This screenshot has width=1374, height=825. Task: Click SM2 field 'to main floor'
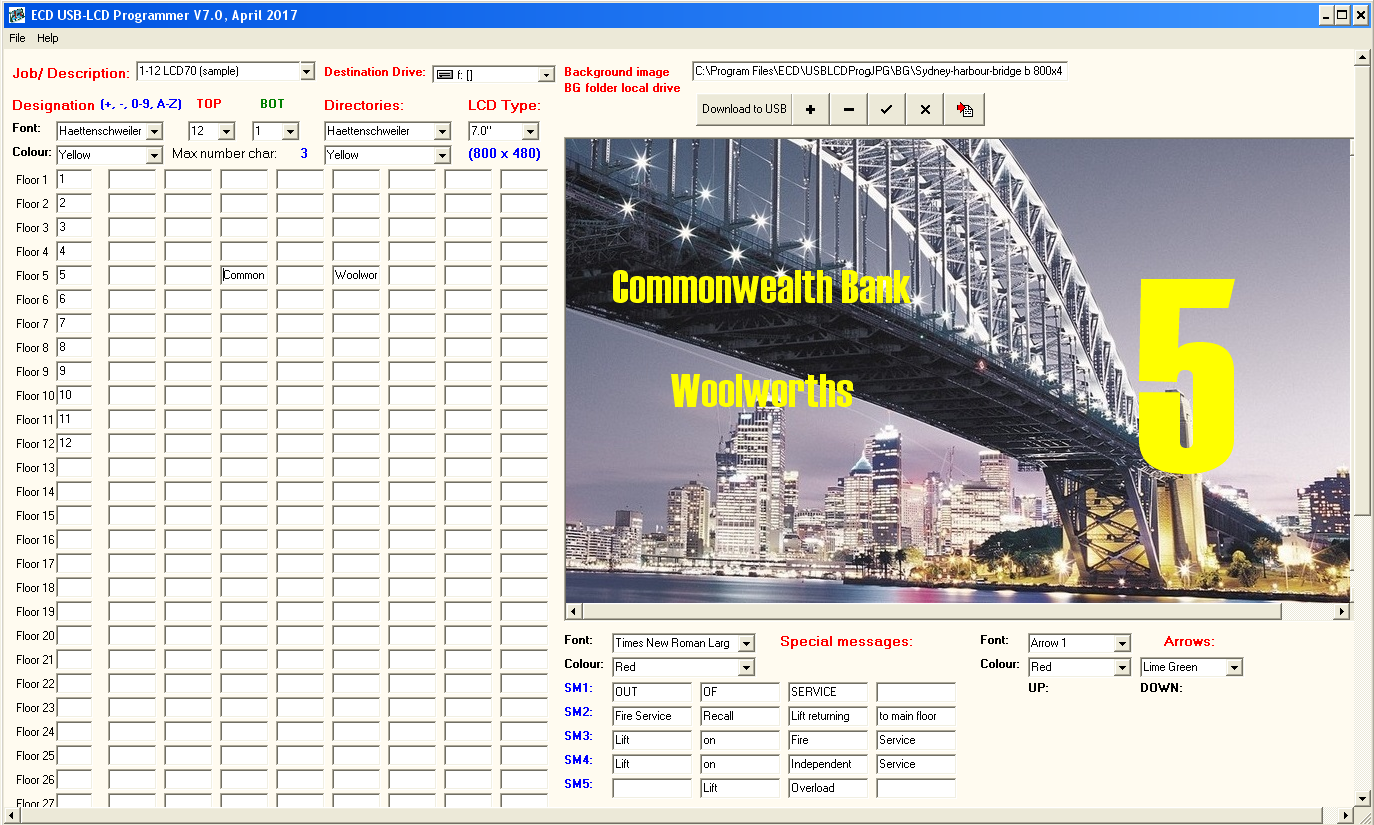pyautogui.click(x=916, y=716)
